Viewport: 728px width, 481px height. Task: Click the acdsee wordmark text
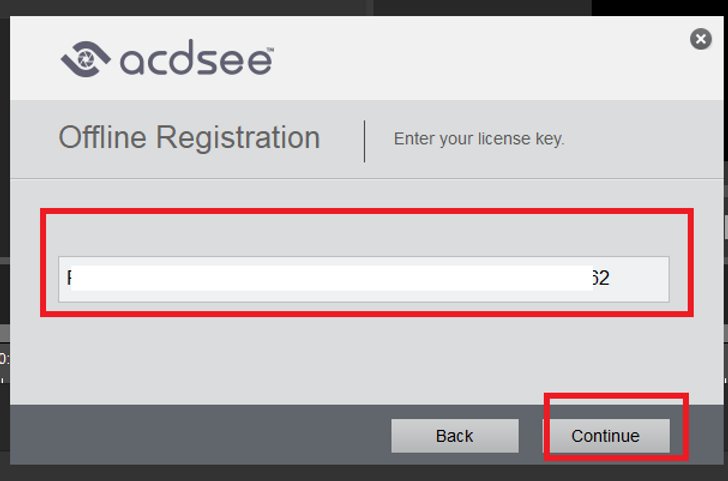tap(197, 58)
